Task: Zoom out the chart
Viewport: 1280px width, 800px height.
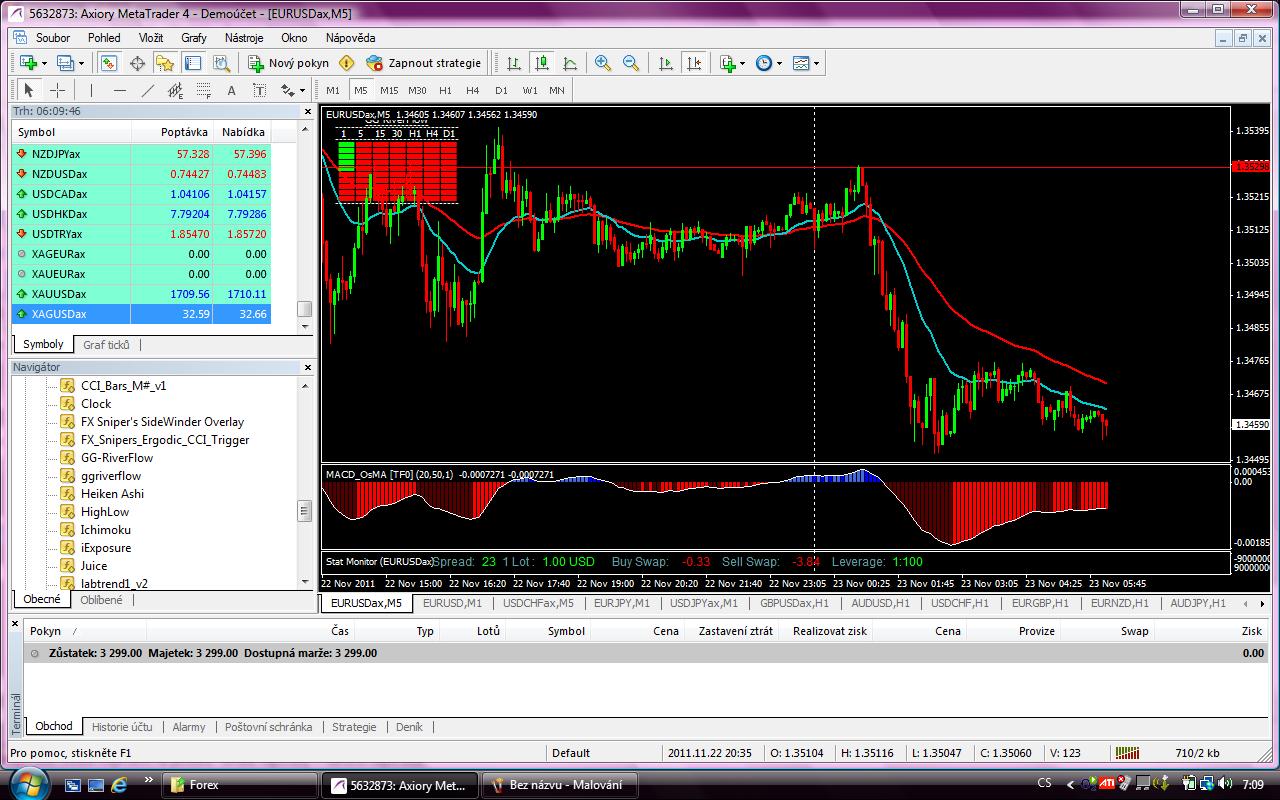Action: [631, 63]
